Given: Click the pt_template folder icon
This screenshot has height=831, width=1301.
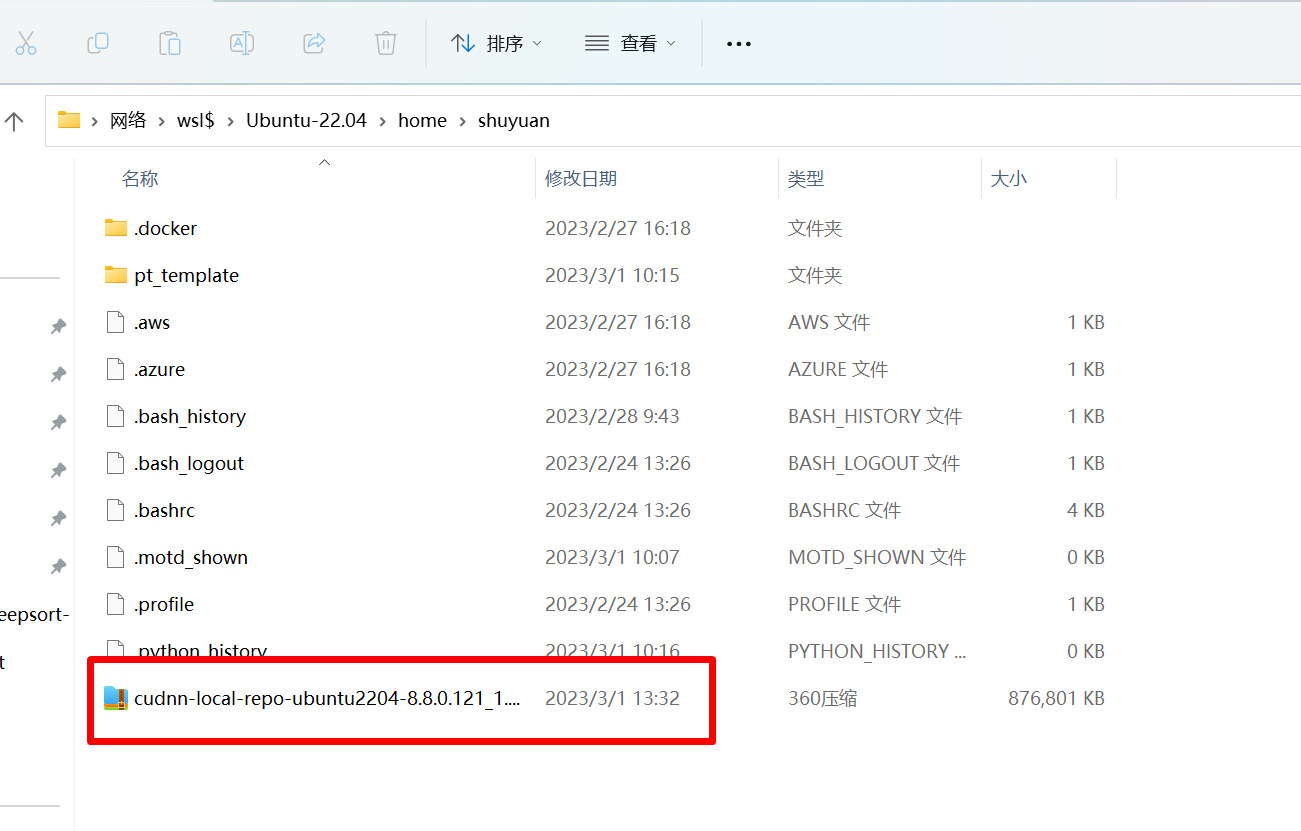Looking at the screenshot, I should tap(116, 274).
